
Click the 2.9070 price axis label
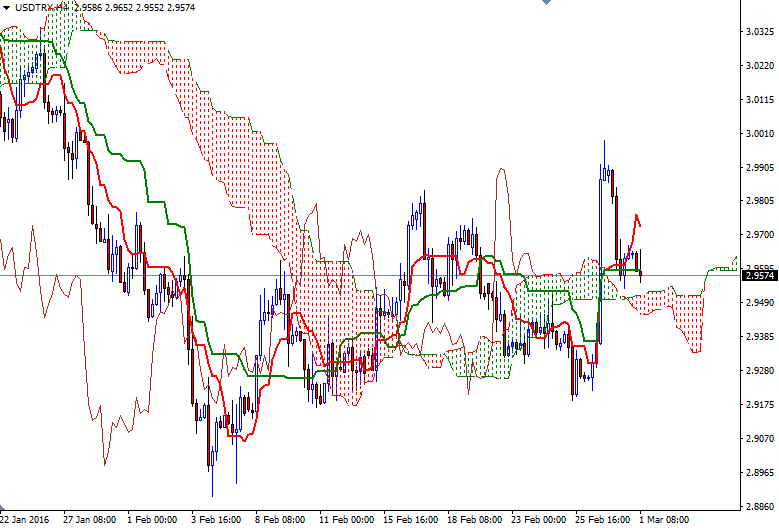(x=760, y=438)
